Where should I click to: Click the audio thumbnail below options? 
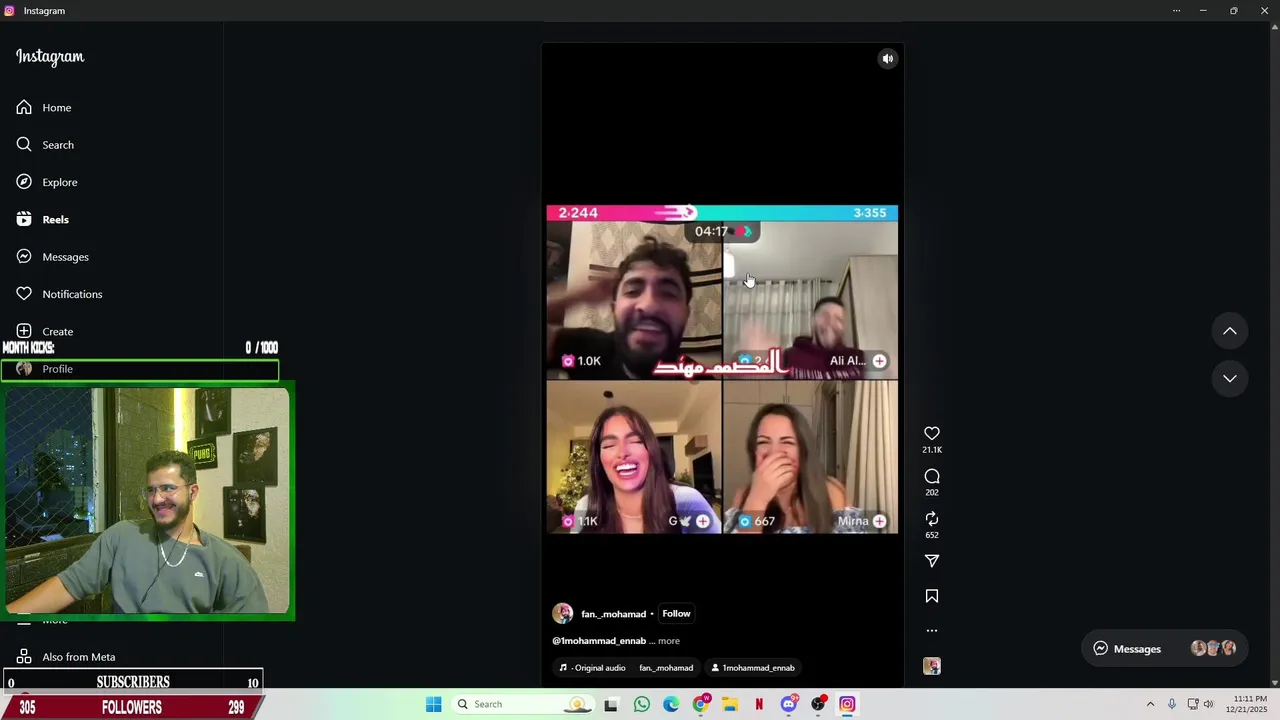tap(932, 666)
